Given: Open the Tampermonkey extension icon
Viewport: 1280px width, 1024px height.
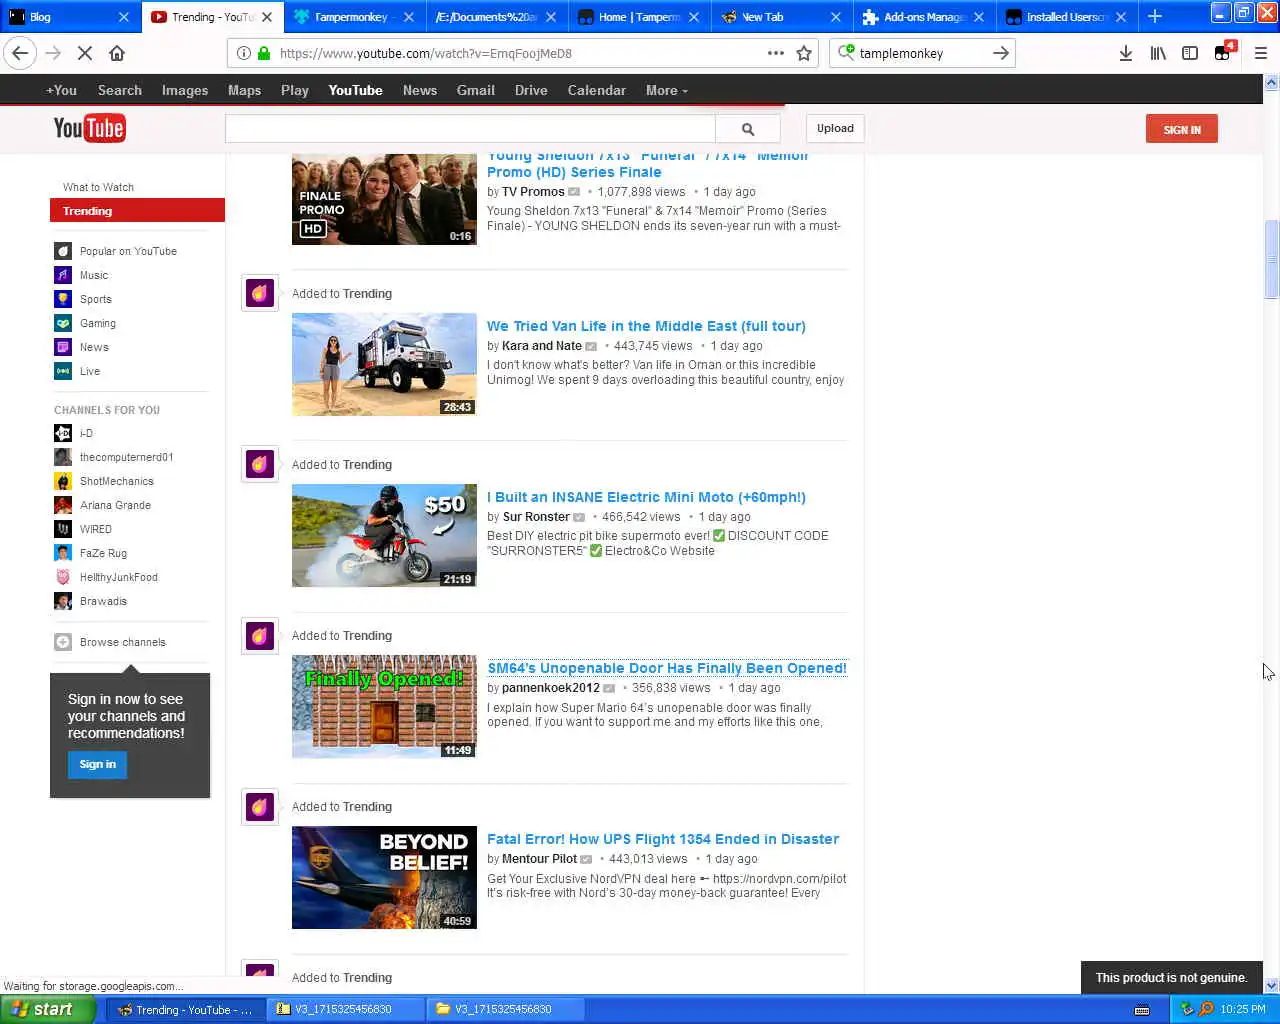Looking at the screenshot, I should 1223,52.
